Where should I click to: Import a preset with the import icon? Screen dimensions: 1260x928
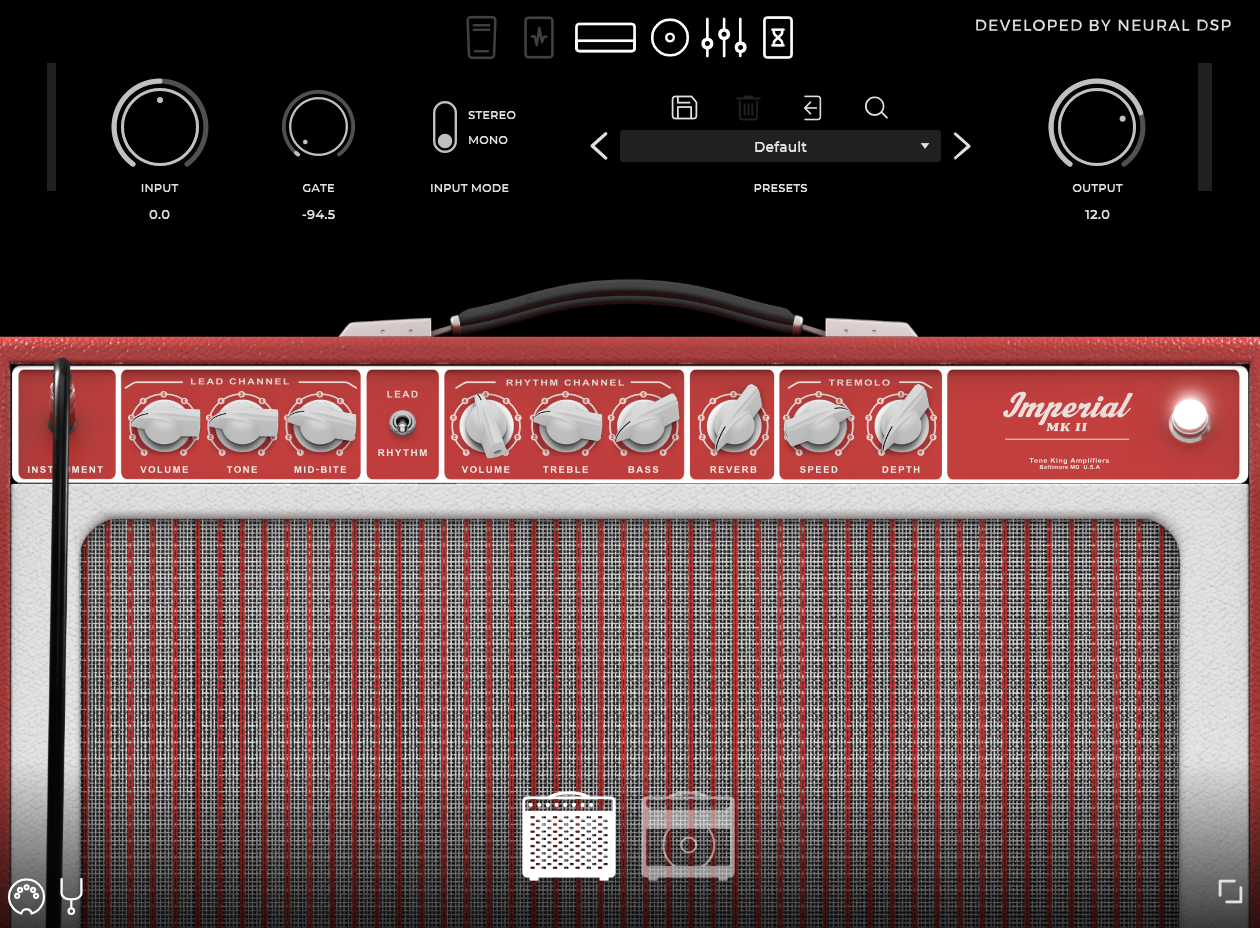pyautogui.click(x=812, y=107)
